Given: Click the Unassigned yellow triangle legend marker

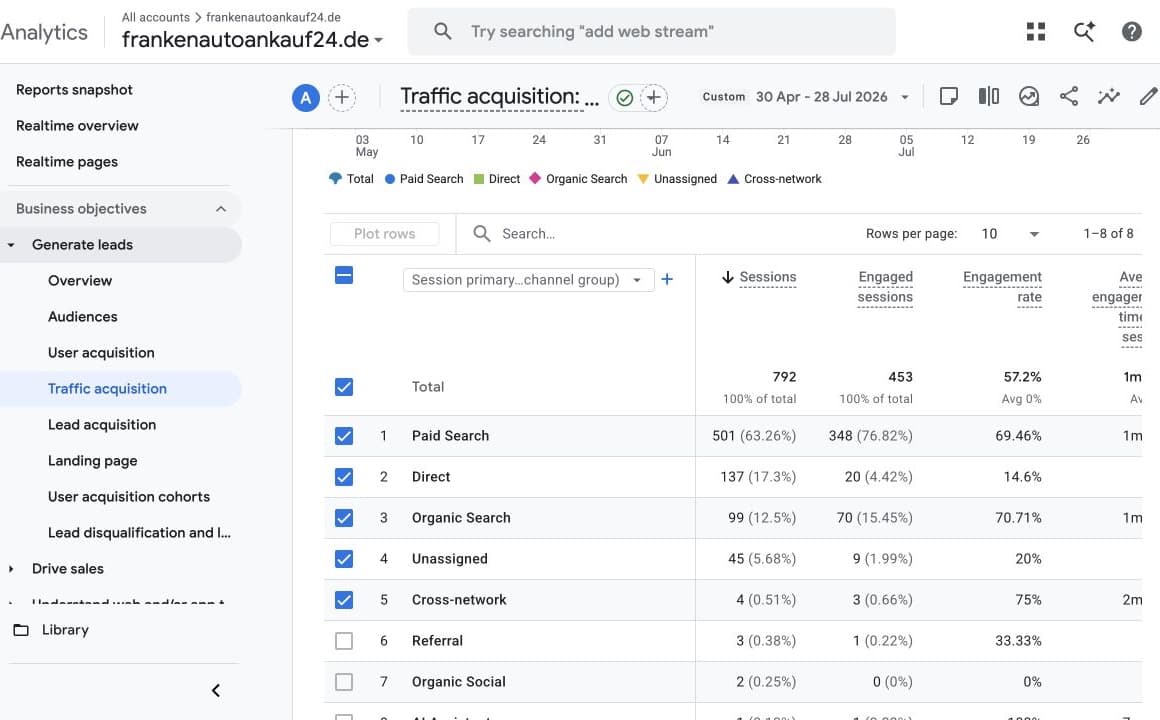Looking at the screenshot, I should pyautogui.click(x=643, y=179).
